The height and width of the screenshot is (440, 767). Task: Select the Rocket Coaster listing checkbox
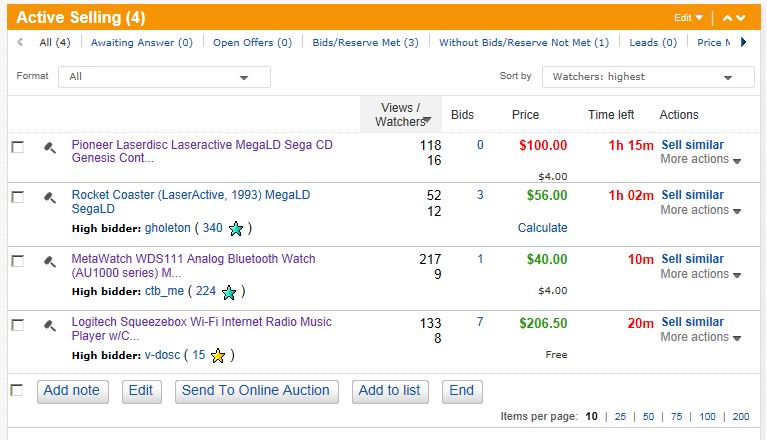[x=17, y=197]
